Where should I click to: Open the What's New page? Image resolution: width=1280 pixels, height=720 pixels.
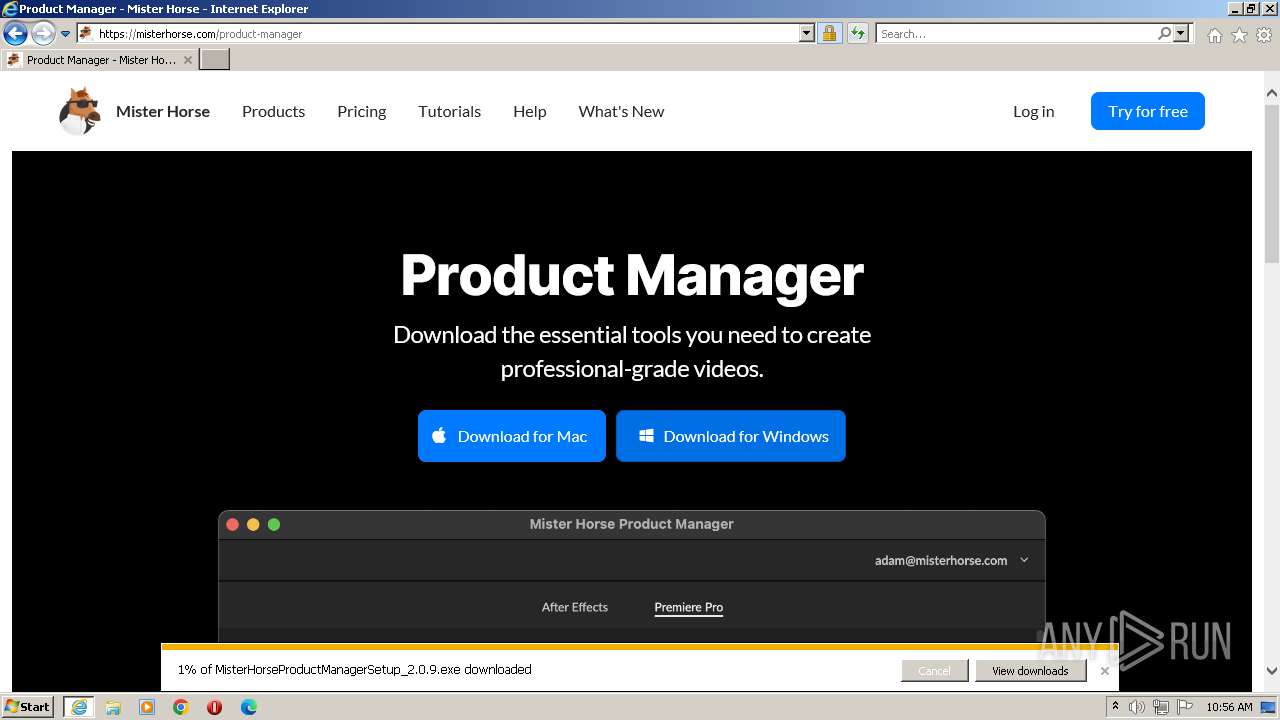(x=621, y=111)
